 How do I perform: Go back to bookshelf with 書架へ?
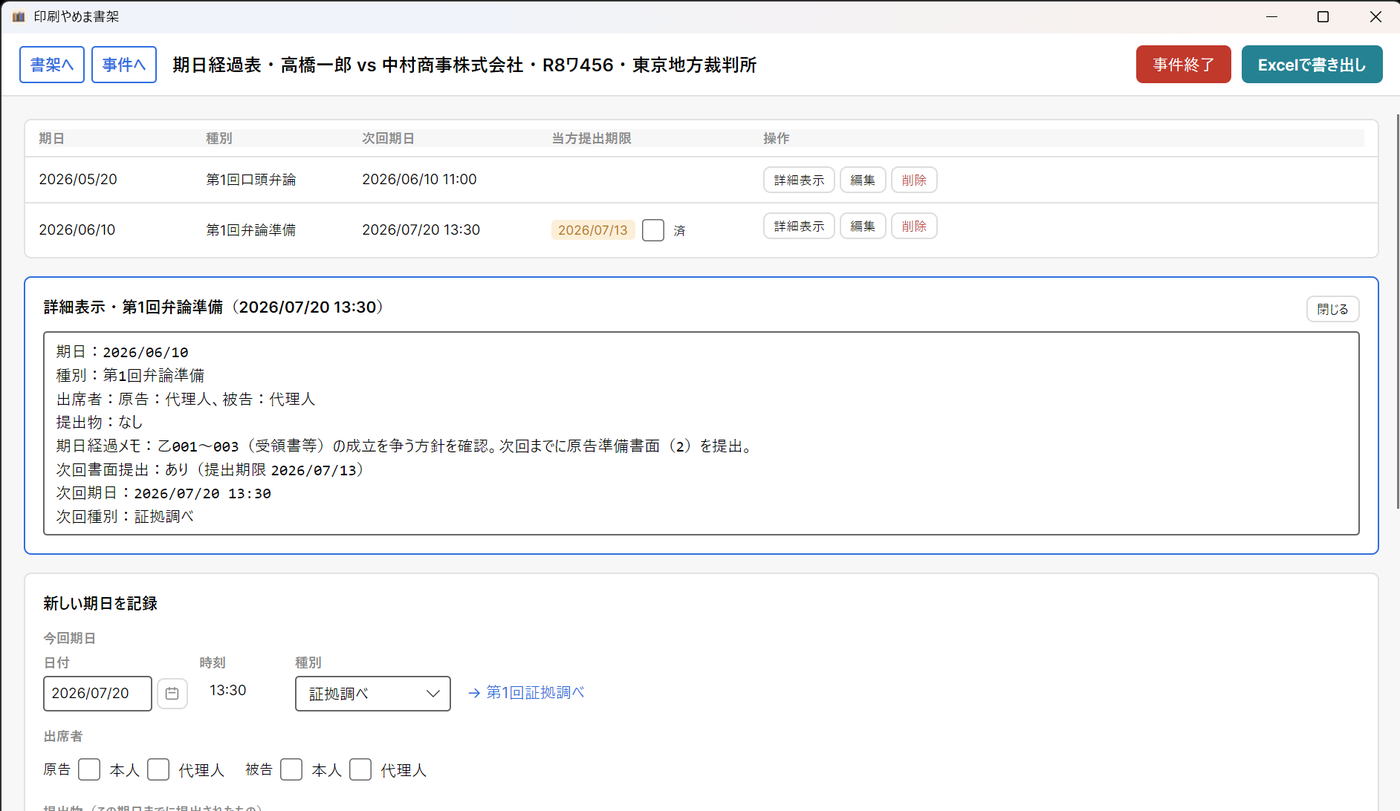pos(52,65)
